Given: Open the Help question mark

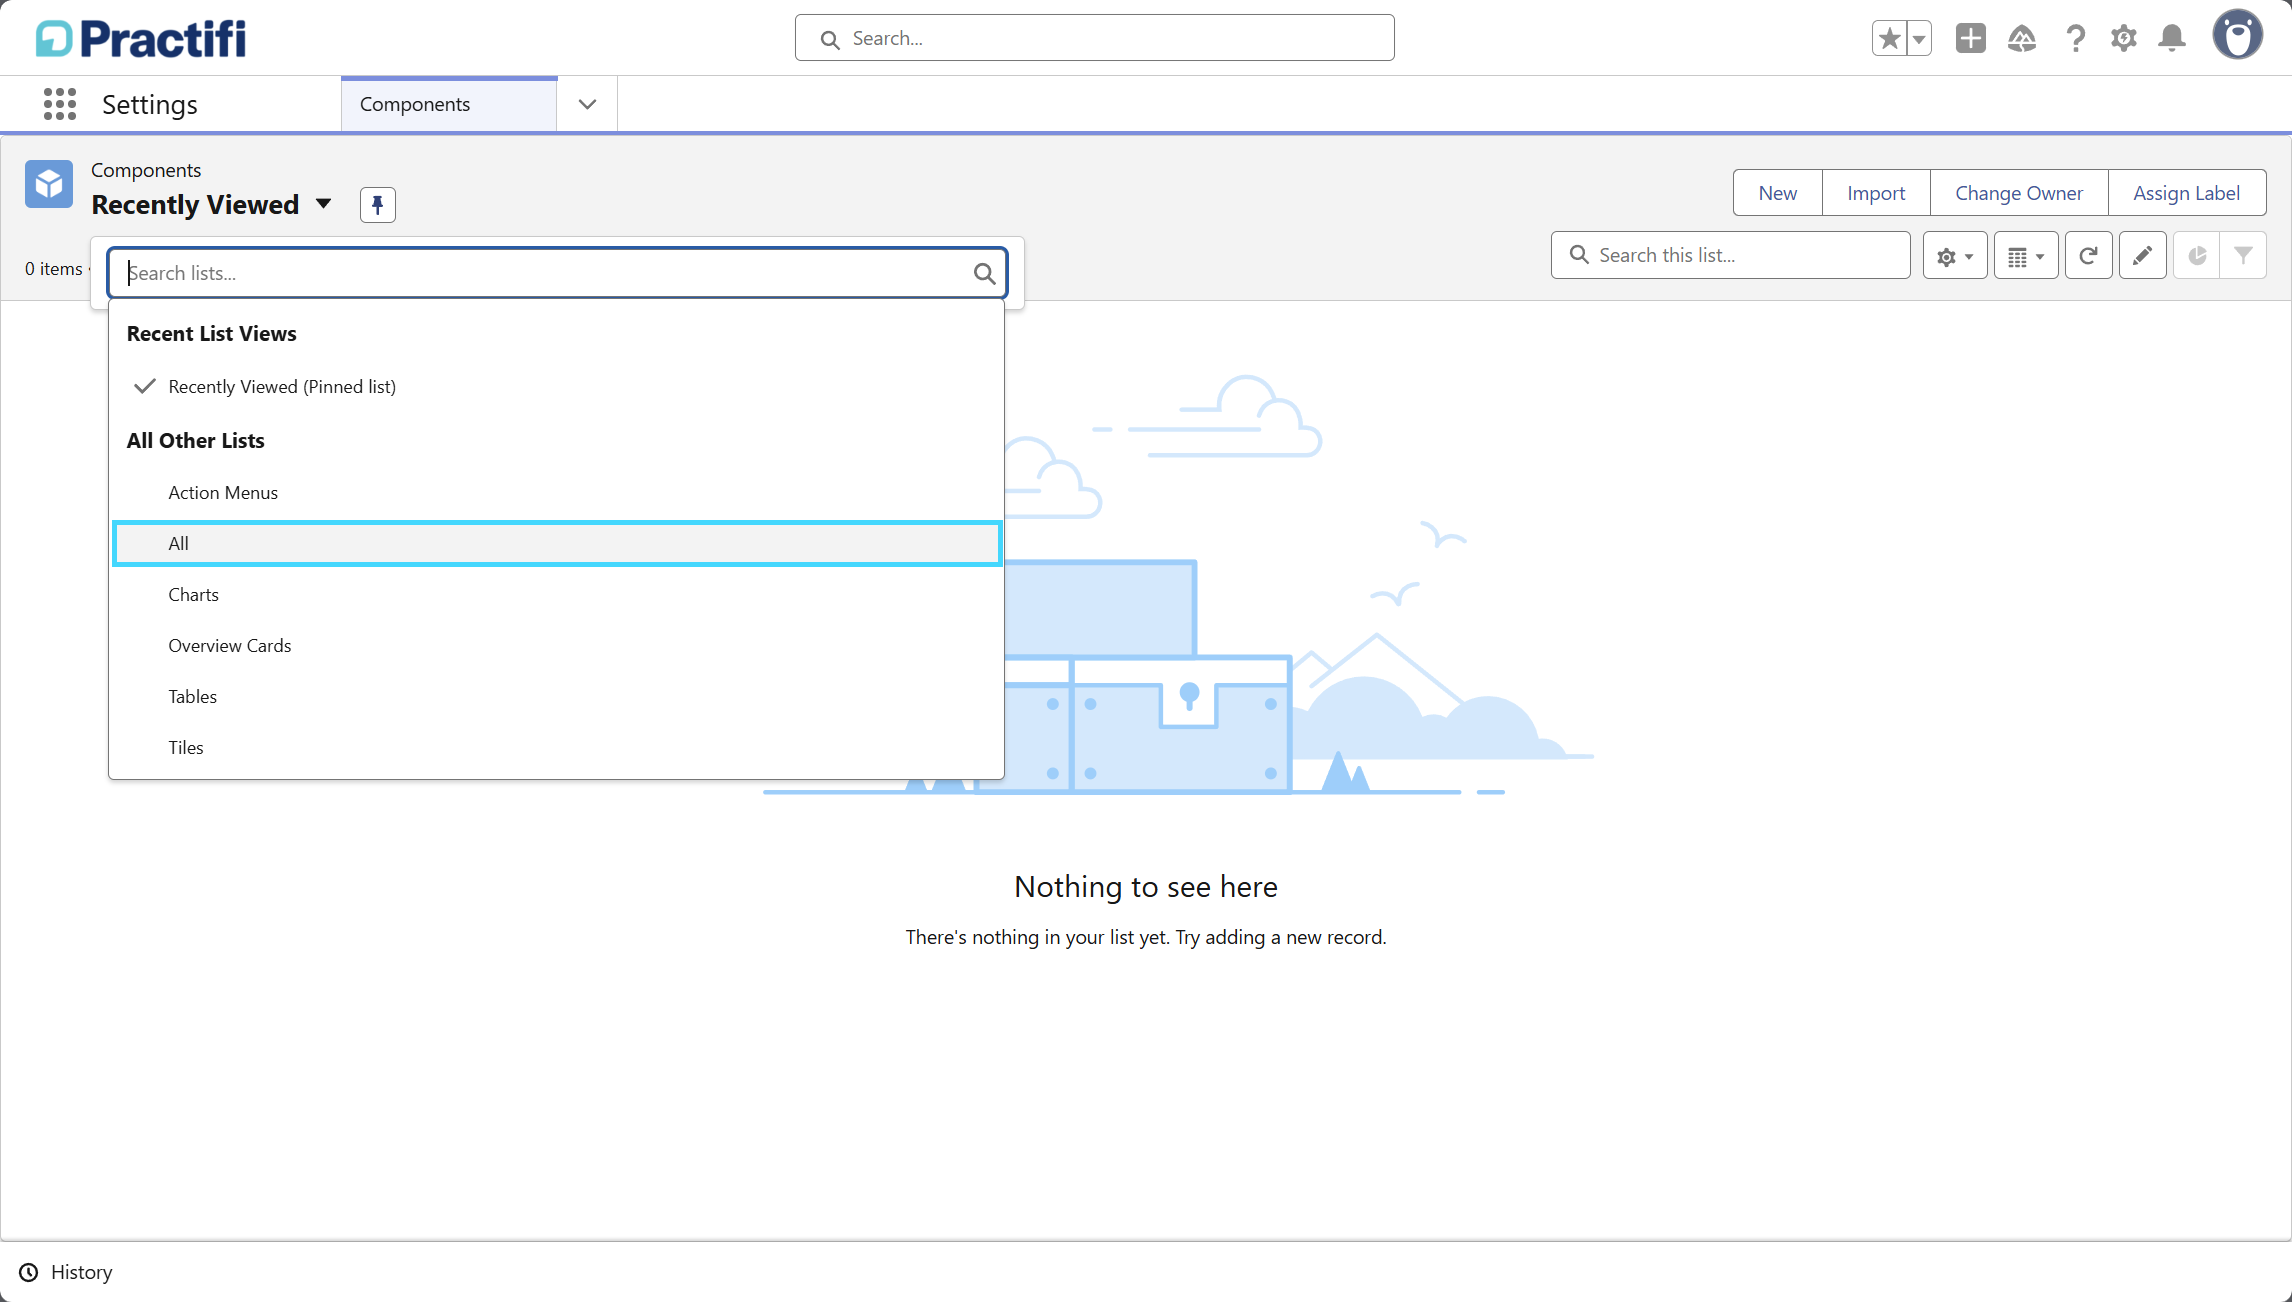Looking at the screenshot, I should pos(2076,39).
